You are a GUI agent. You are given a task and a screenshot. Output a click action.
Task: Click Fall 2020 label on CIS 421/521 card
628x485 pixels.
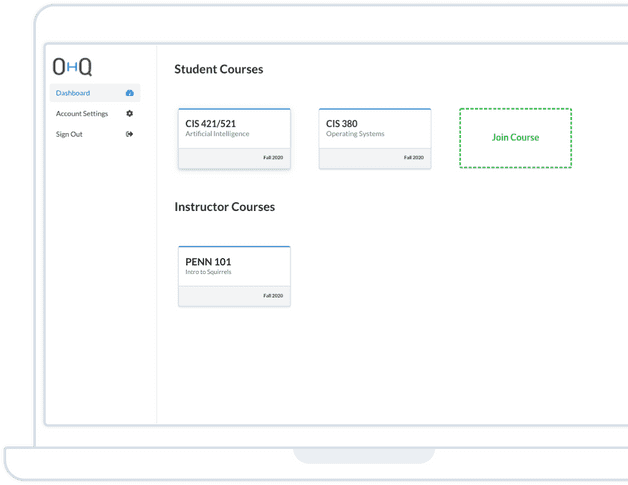coord(273,158)
